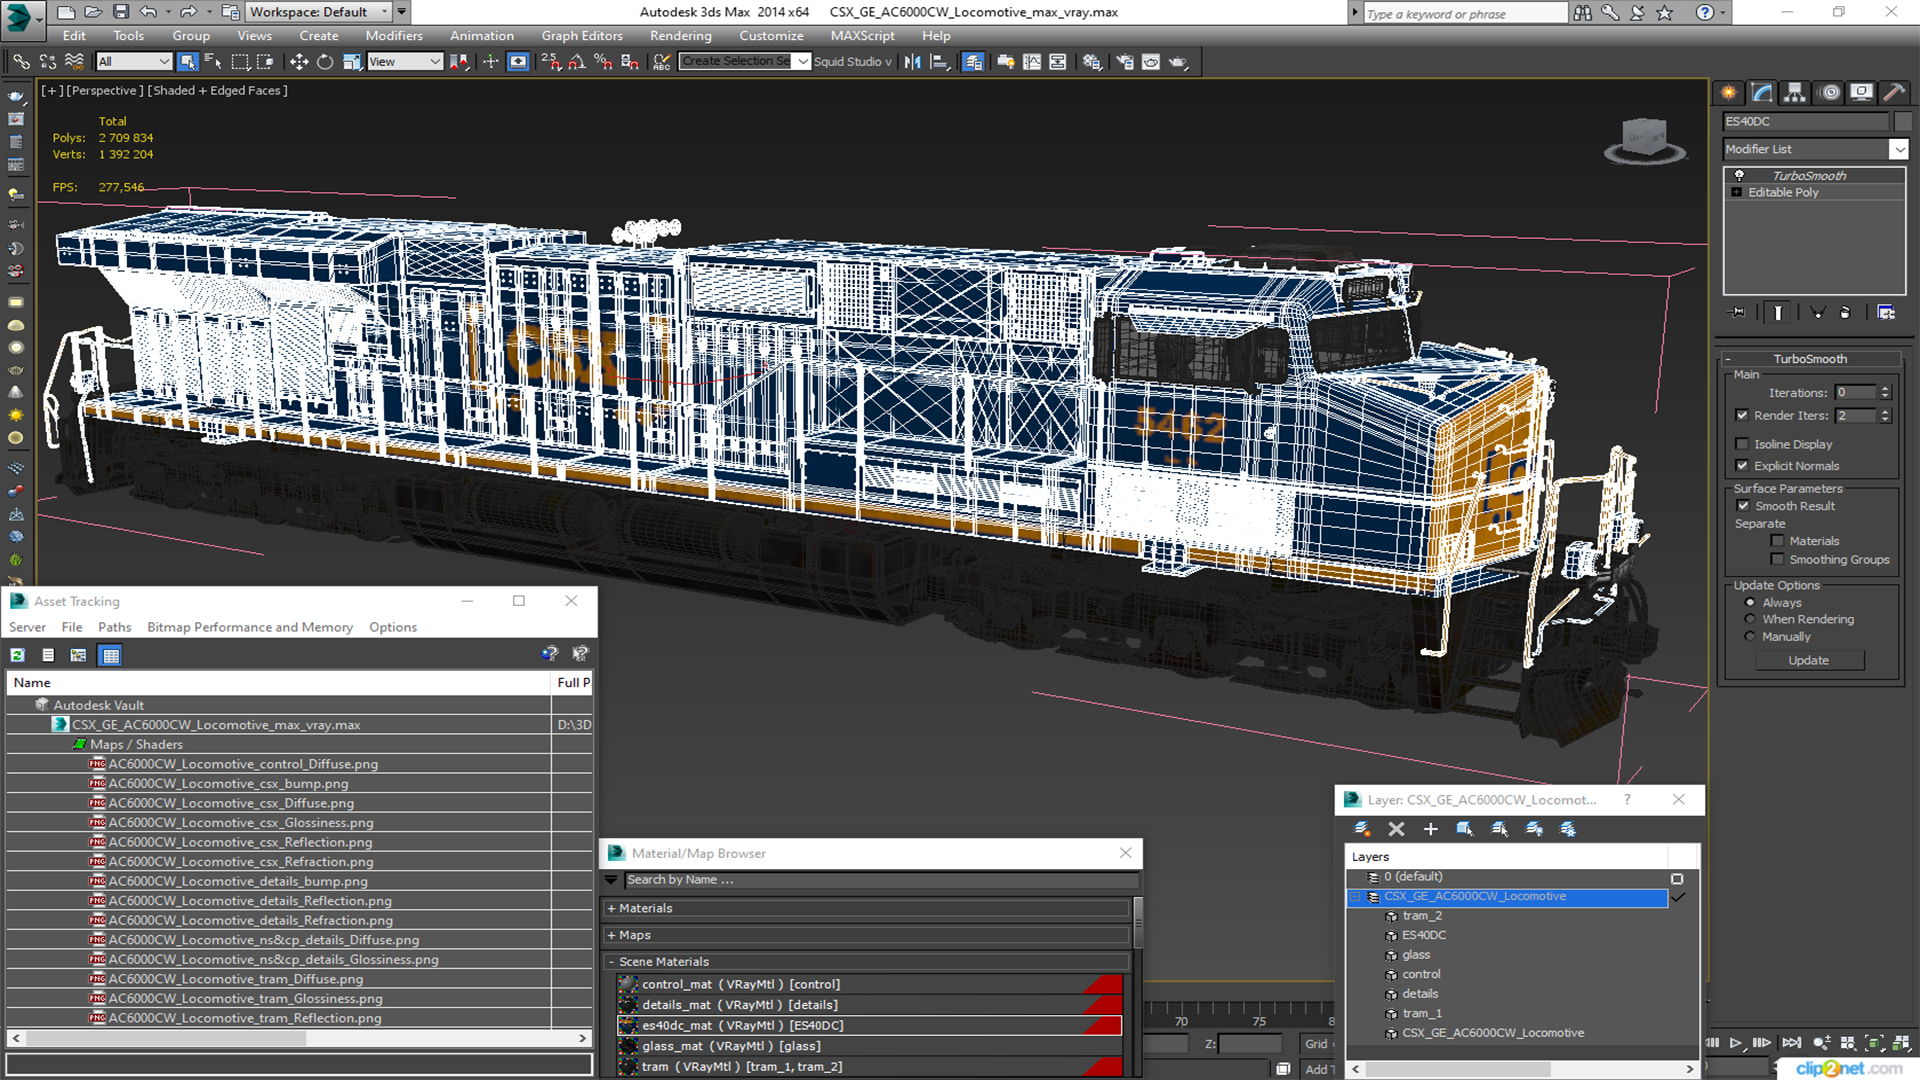Select the When Rendering update option
Screen dimensions: 1920x1080
pyautogui.click(x=1750, y=620)
